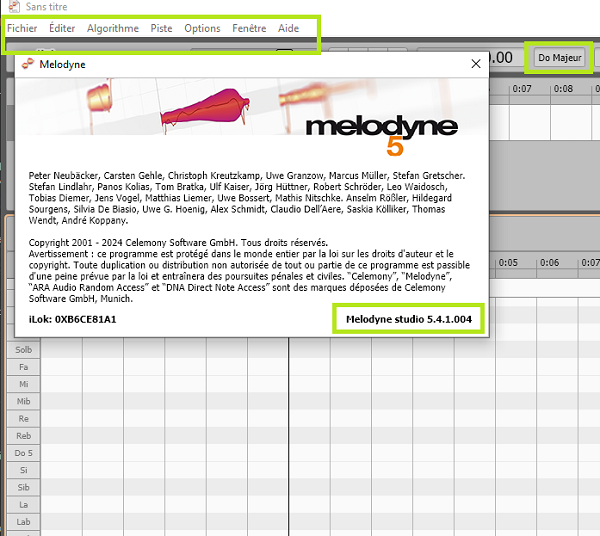Select the Re pitch row label

[23, 419]
